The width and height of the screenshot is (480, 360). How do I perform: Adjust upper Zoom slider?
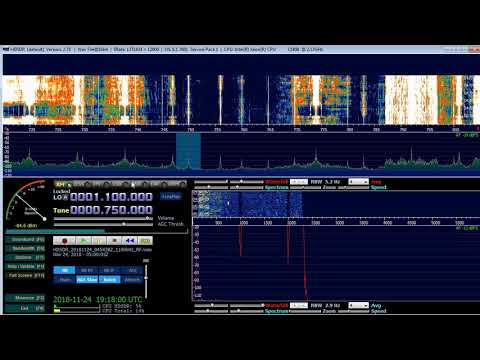(305, 188)
